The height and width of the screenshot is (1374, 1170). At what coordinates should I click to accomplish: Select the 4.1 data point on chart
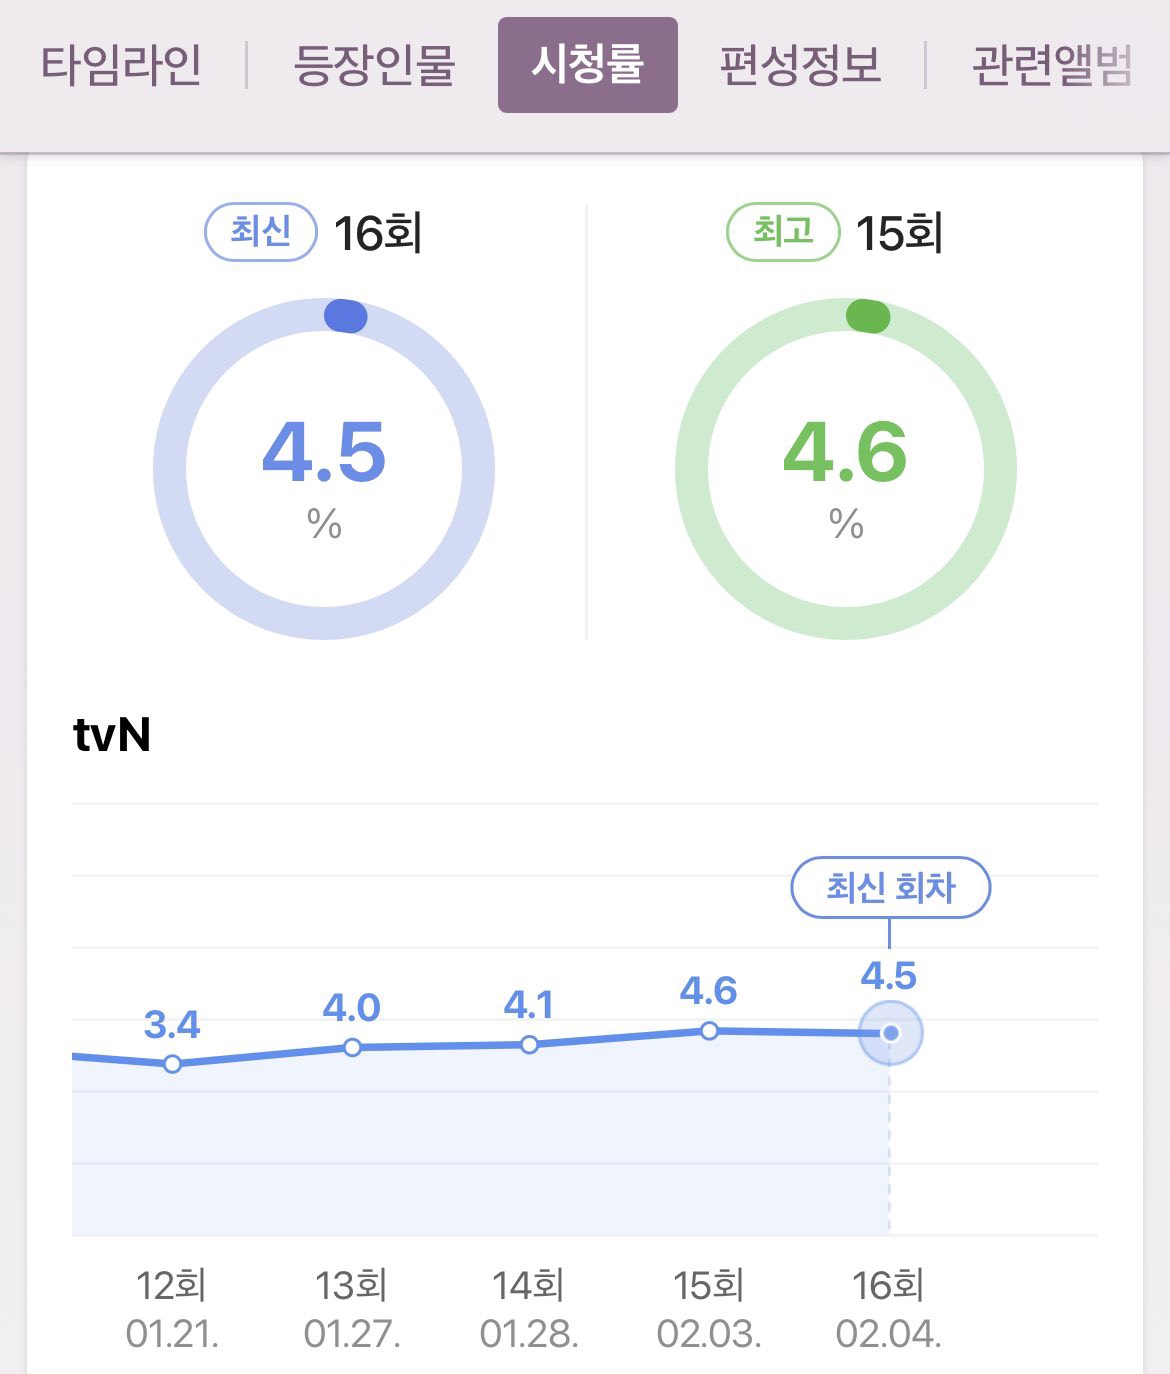[530, 1045]
